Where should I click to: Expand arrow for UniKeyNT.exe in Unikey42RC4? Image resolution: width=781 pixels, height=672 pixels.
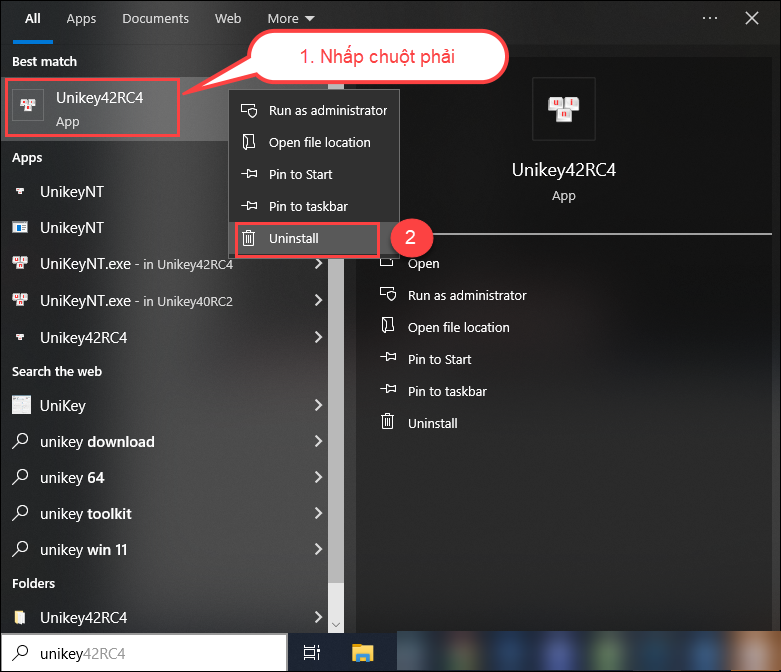pos(318,264)
